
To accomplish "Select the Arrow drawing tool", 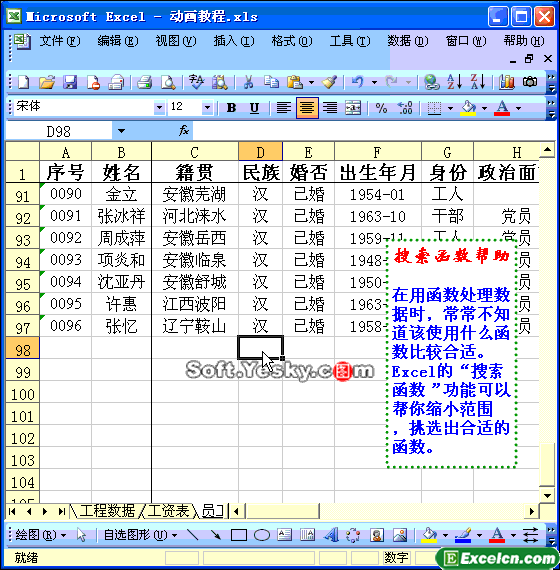I will (216, 535).
